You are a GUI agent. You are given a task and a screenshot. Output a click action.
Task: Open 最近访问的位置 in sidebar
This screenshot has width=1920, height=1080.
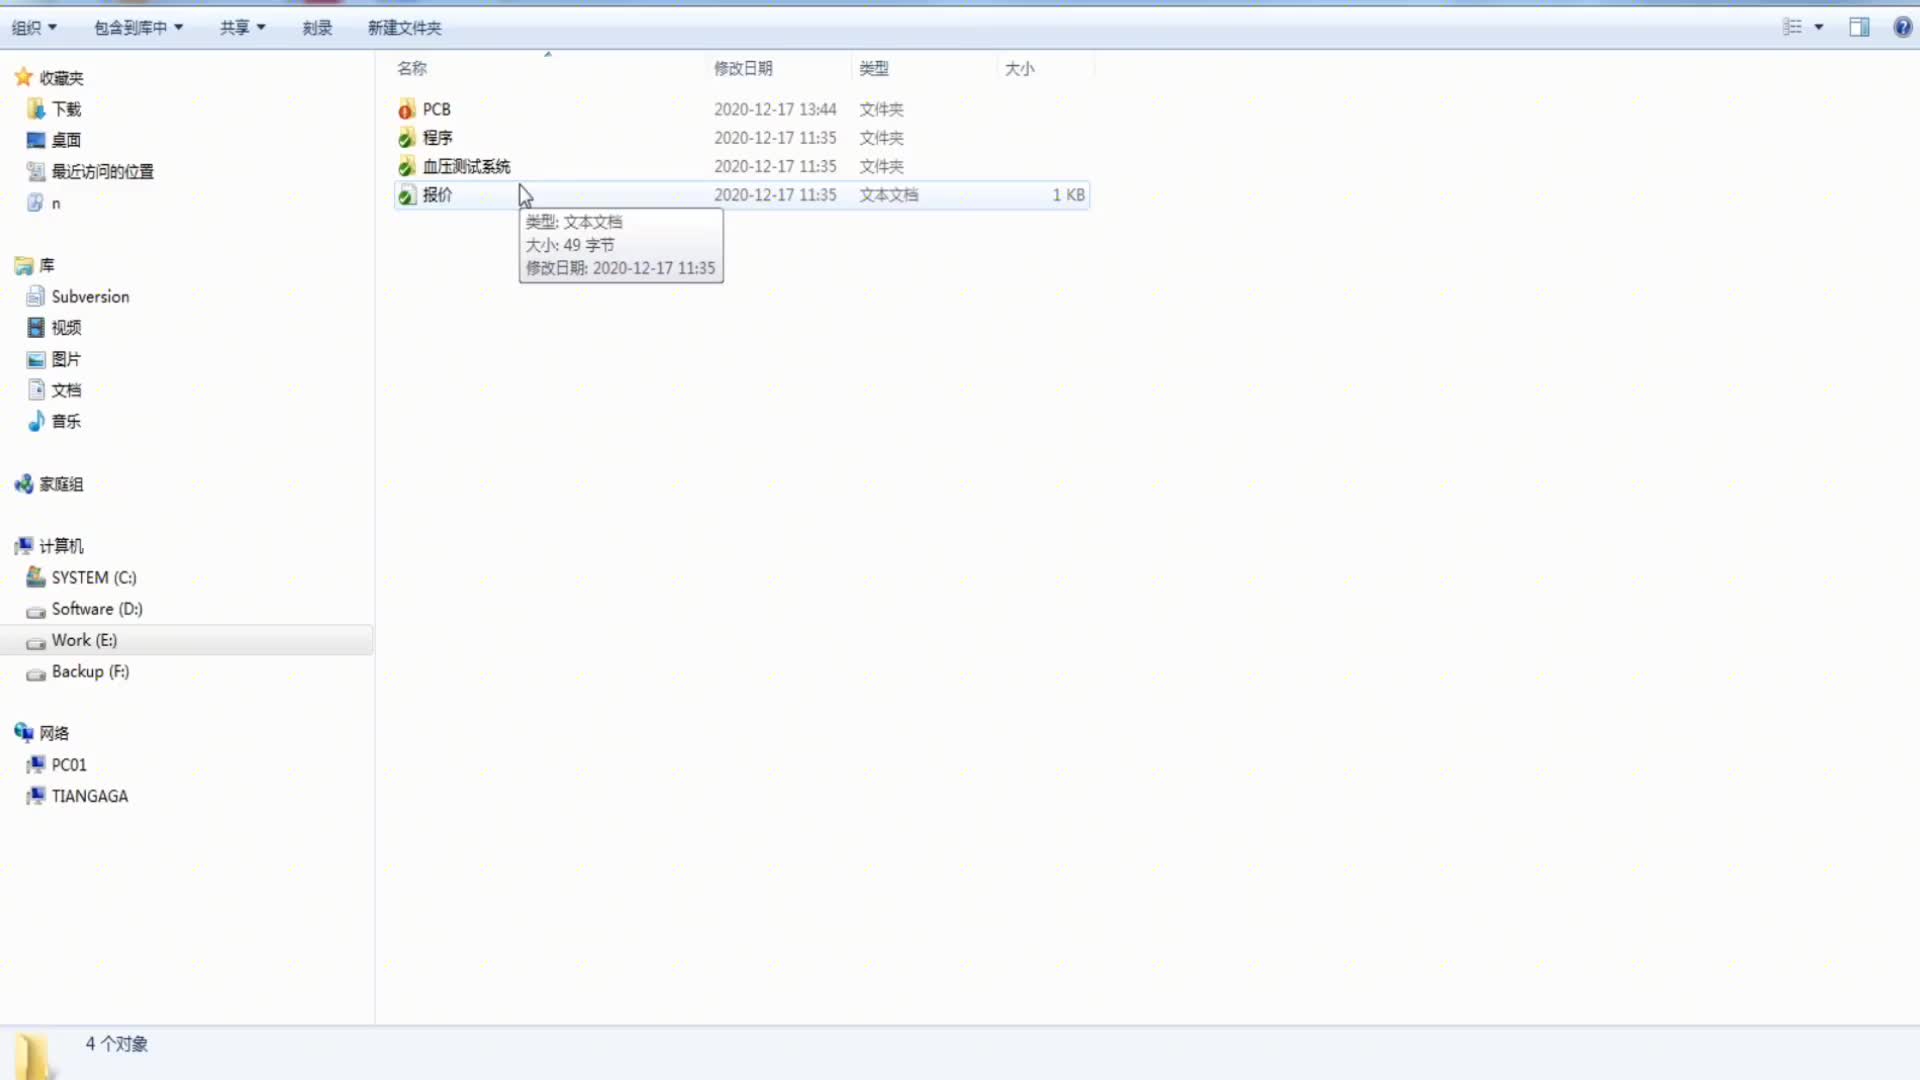click(x=102, y=171)
